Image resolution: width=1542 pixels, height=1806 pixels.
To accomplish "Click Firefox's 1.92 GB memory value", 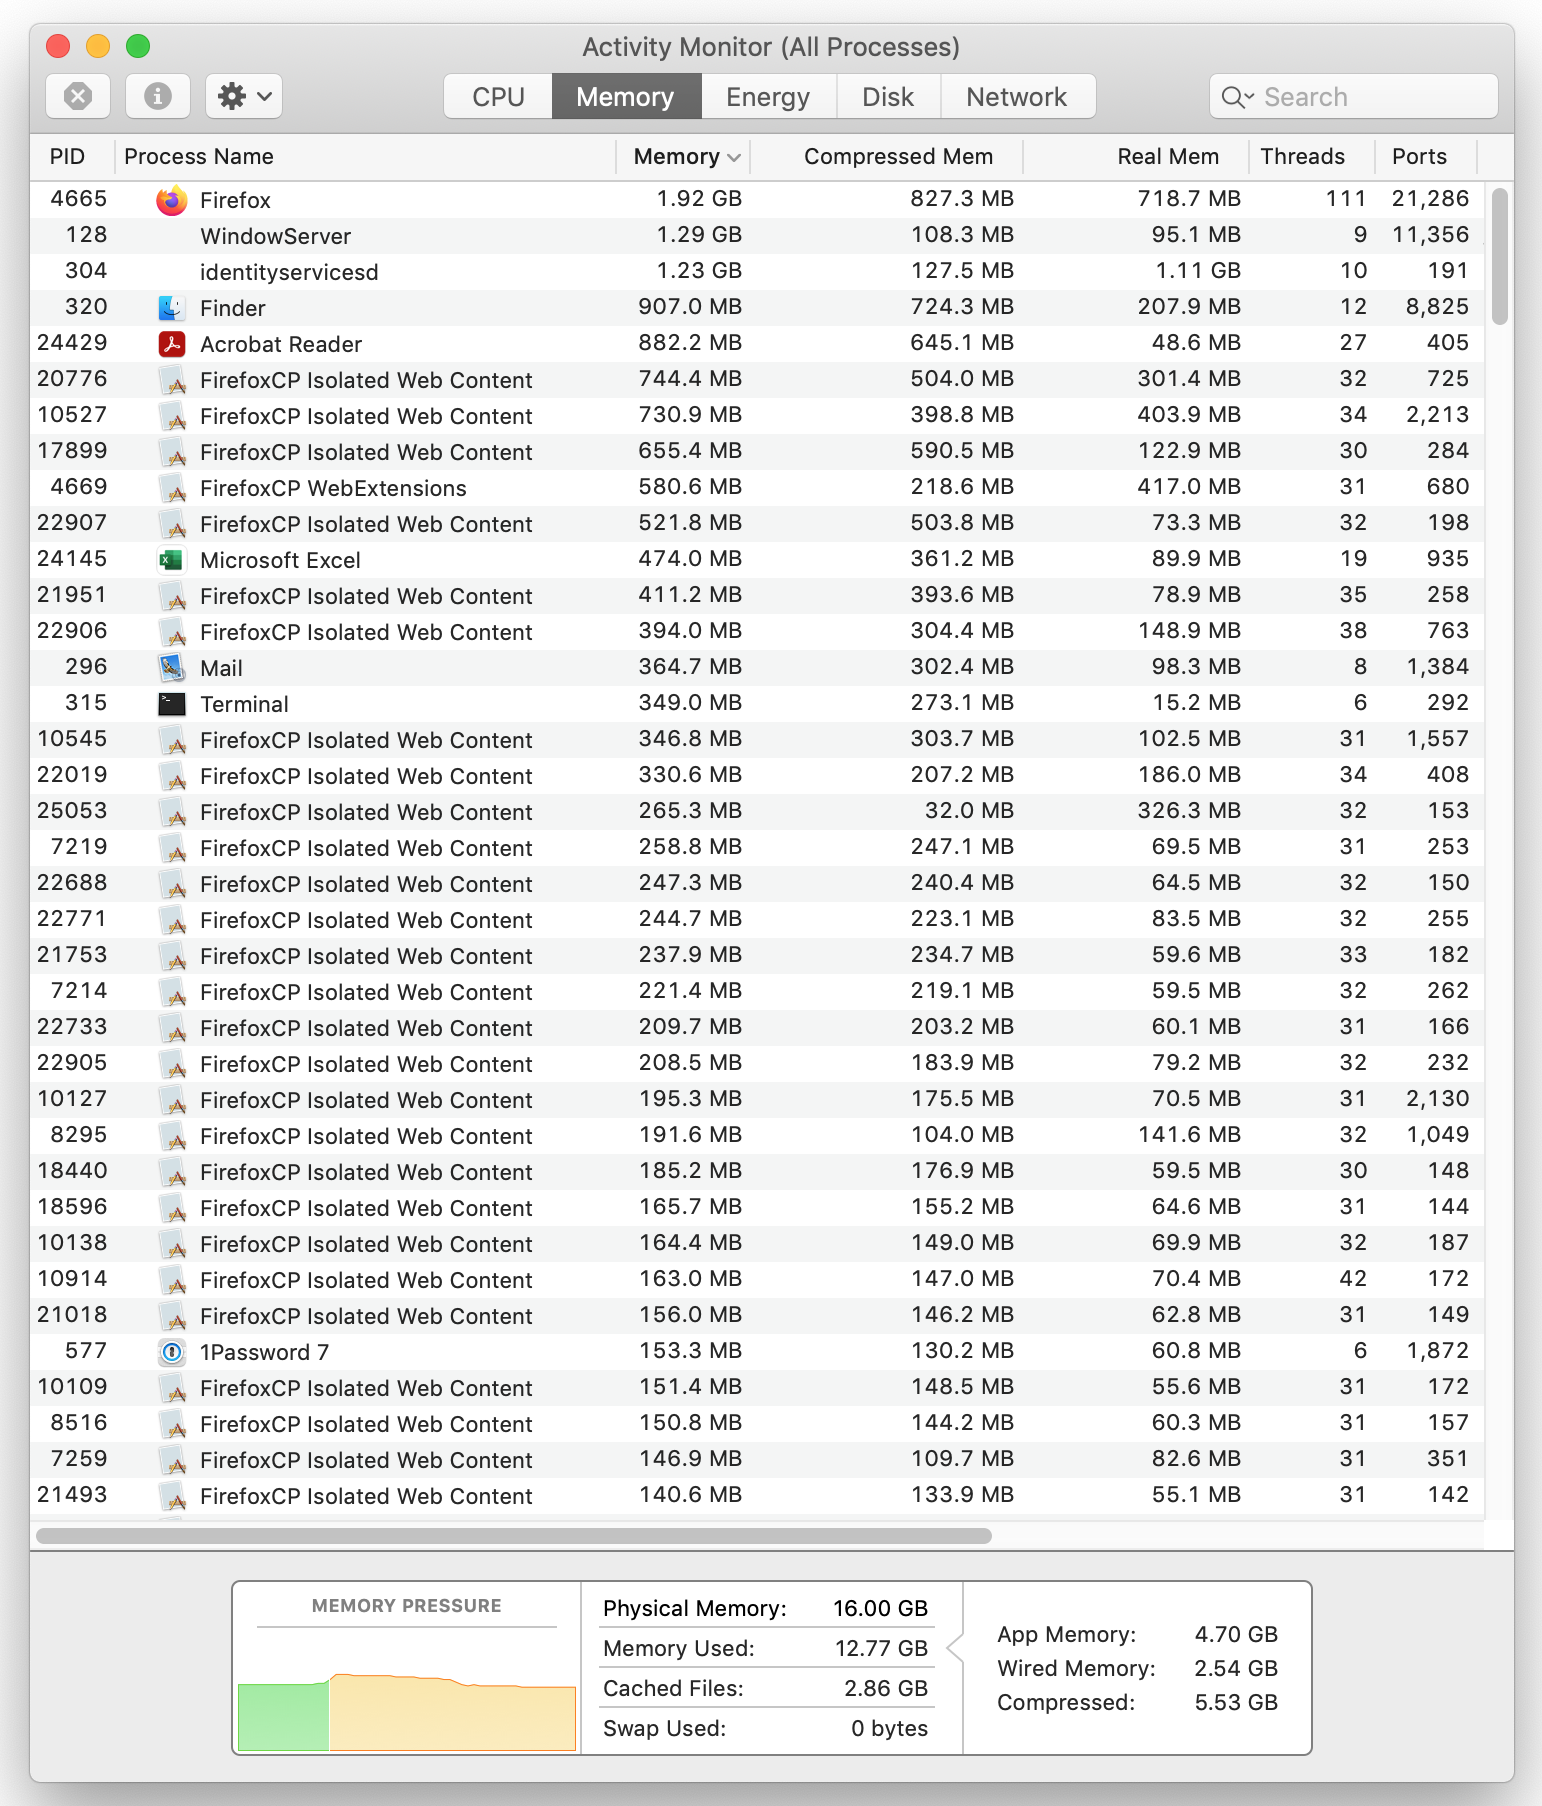I will click(x=699, y=199).
